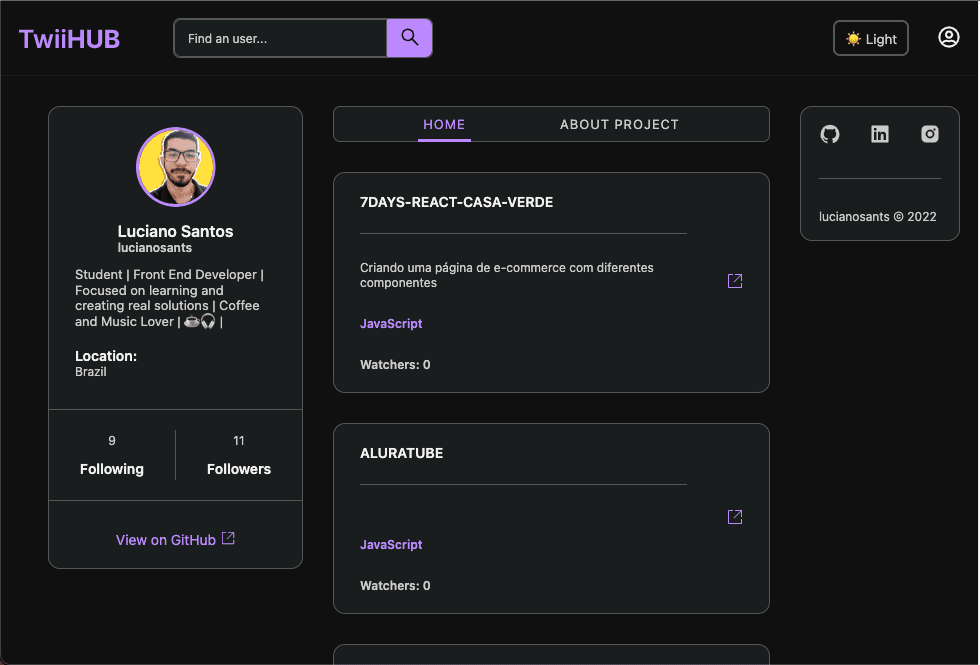The height and width of the screenshot is (665, 980).
Task: Click Luciano Santos profile avatar photo
Action: (x=175, y=167)
